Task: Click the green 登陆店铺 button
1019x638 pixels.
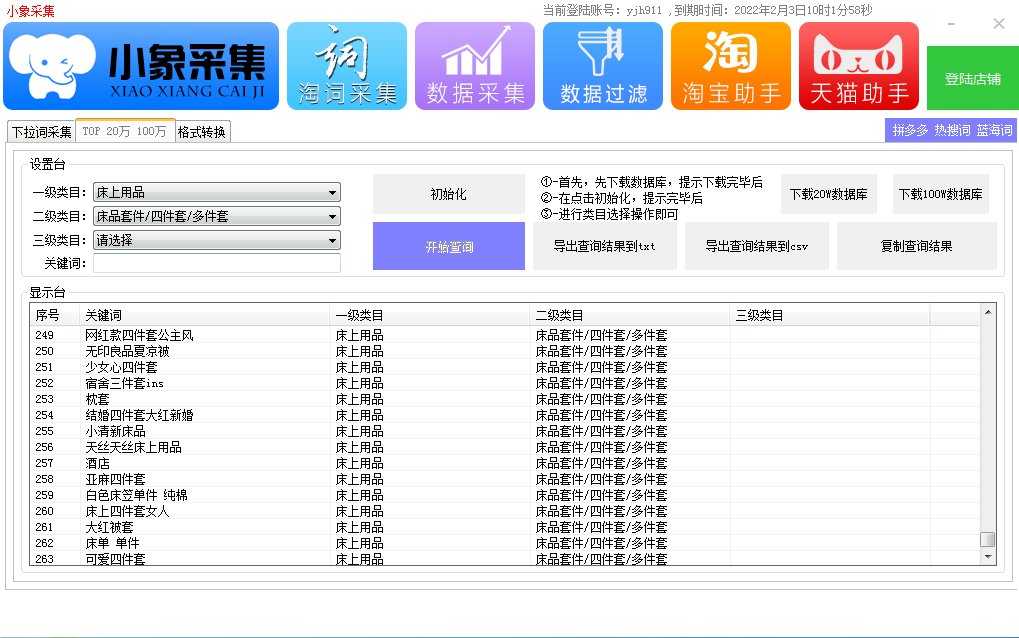Action: pyautogui.click(x=972, y=78)
